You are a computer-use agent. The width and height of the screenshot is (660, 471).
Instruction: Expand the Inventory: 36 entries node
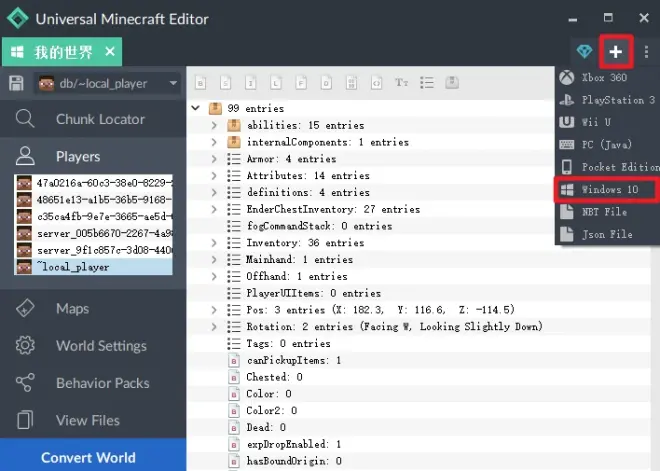coord(214,243)
